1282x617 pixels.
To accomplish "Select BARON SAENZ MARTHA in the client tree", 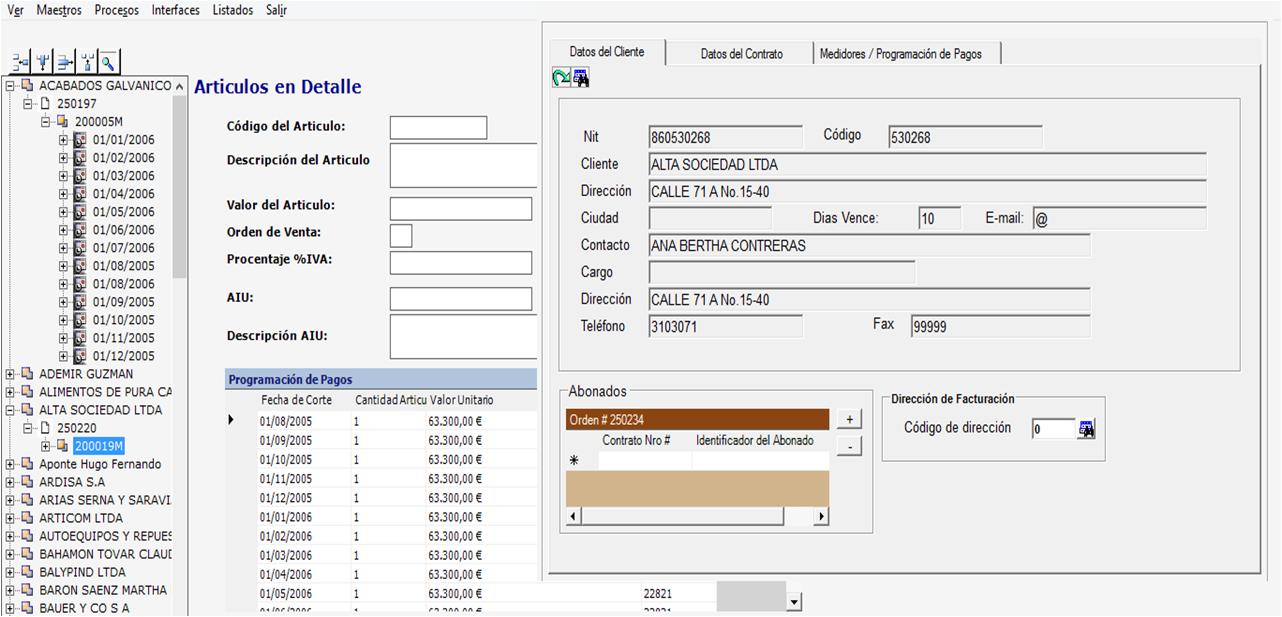I will point(103,590).
